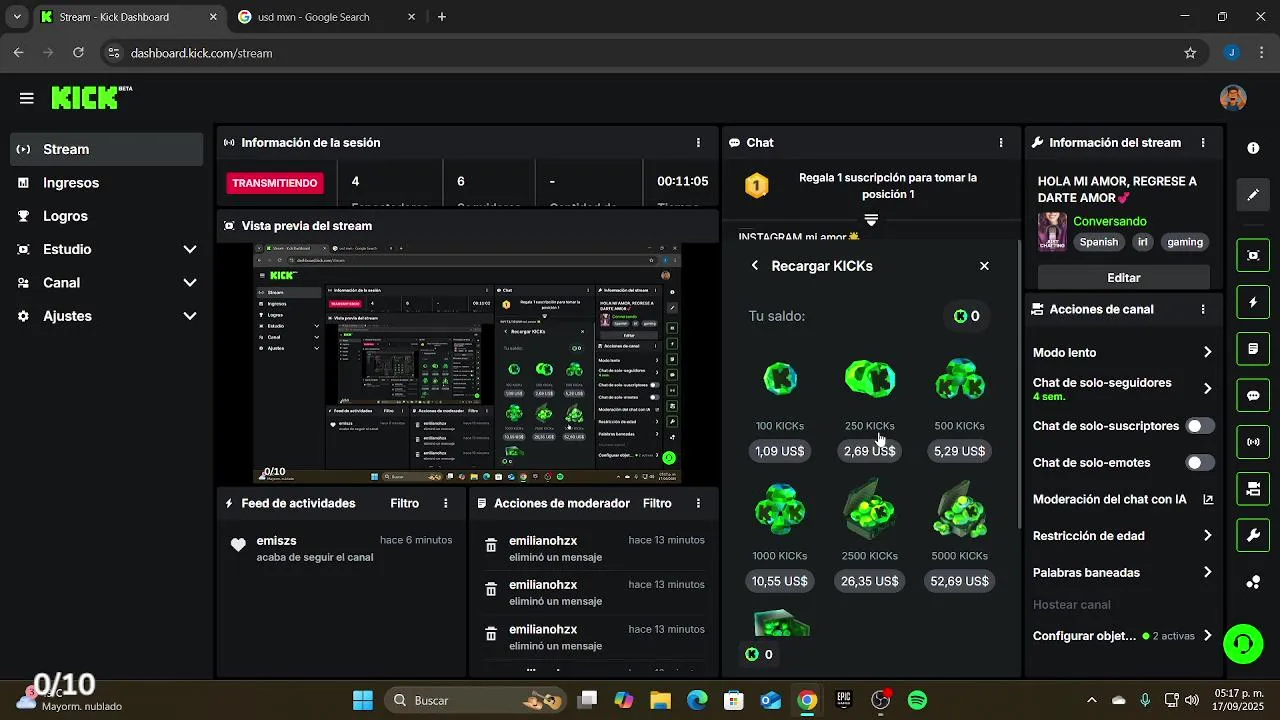Click trash icon for first emilianohzx action
Viewport: 1280px width, 720px height.
(x=491, y=546)
